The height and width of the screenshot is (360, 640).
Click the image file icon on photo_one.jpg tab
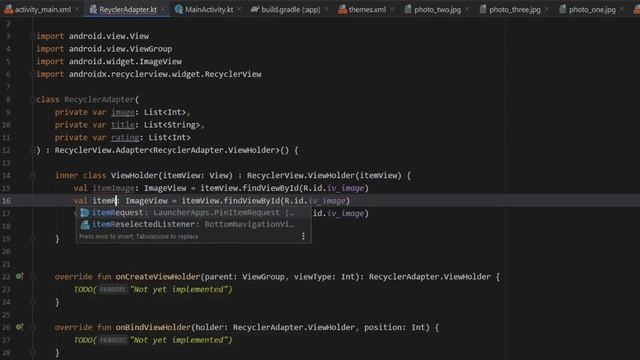[x=562, y=9]
